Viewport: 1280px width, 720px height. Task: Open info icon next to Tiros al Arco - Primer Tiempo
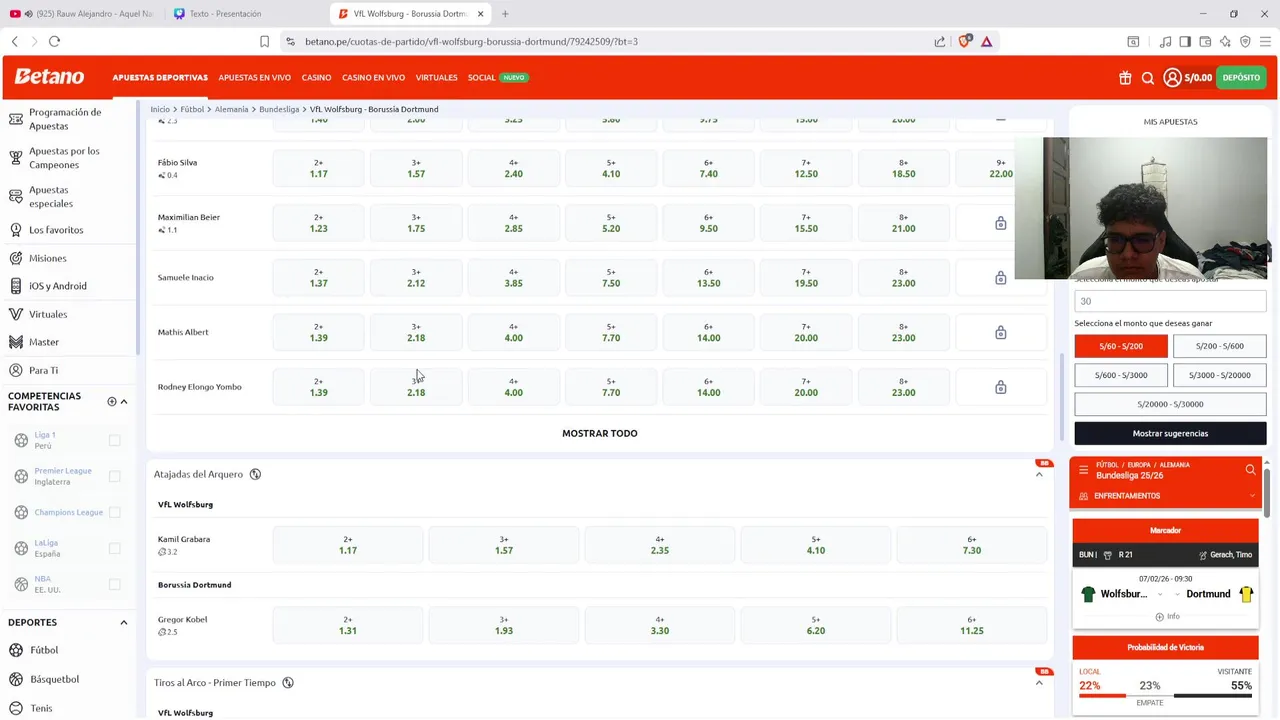pyautogui.click(x=288, y=683)
